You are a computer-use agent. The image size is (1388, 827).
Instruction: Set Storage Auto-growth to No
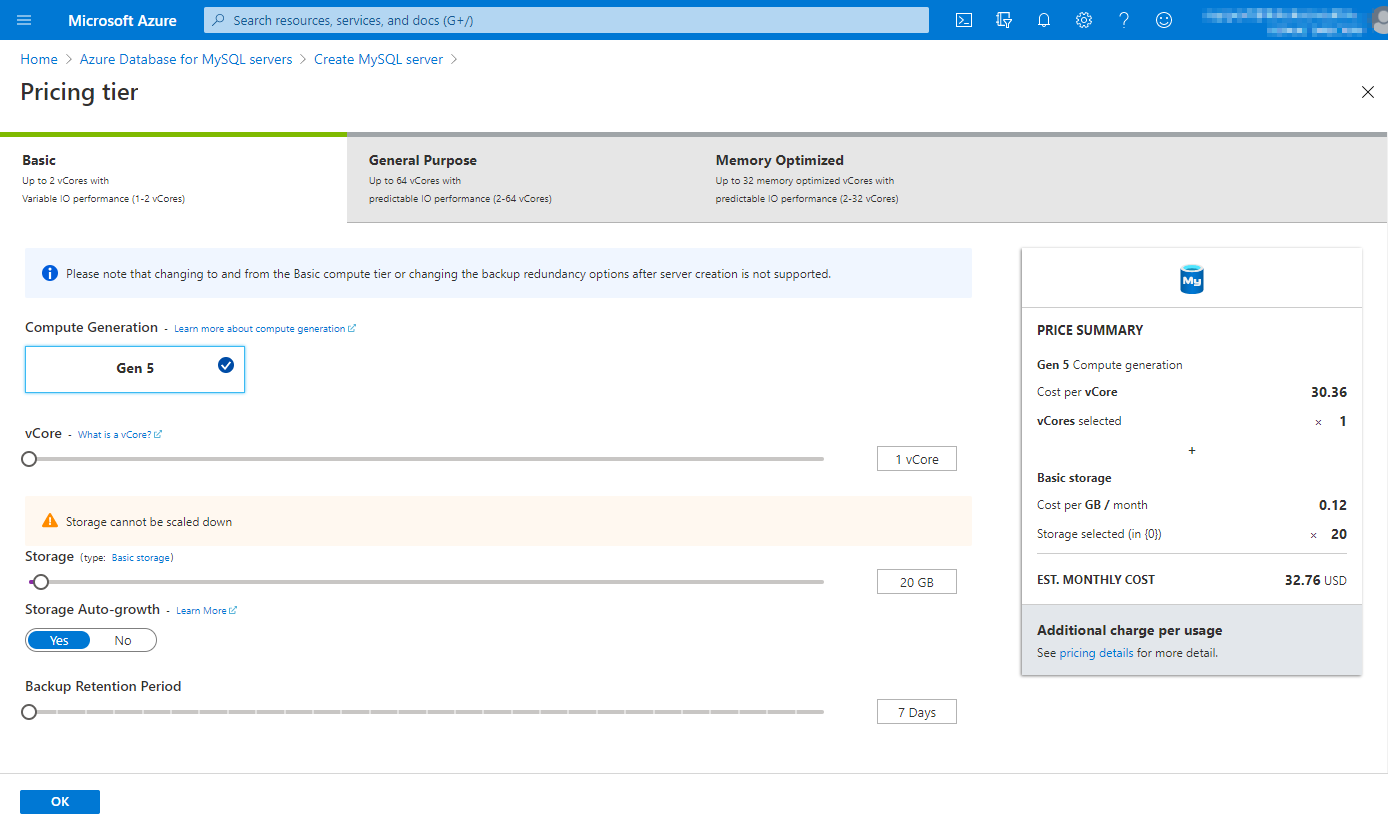pos(123,640)
